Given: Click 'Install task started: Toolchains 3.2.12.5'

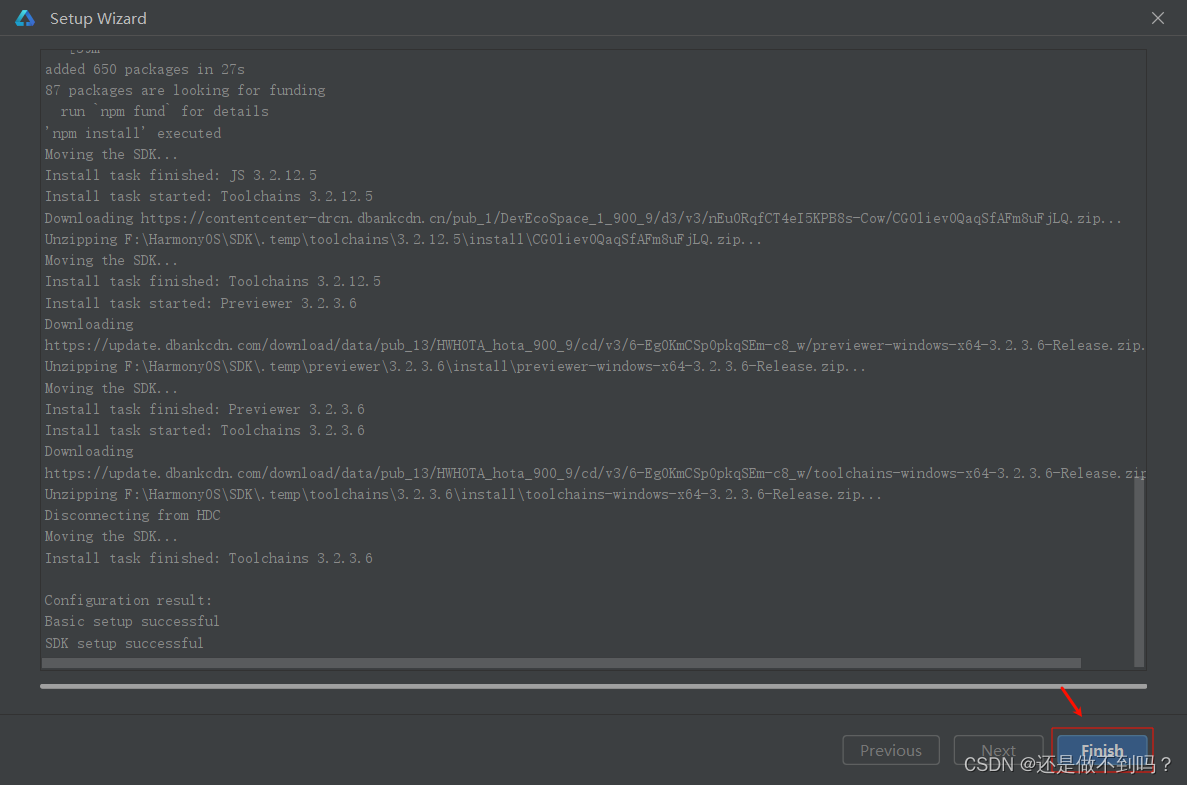Looking at the screenshot, I should pyautogui.click(x=209, y=196).
